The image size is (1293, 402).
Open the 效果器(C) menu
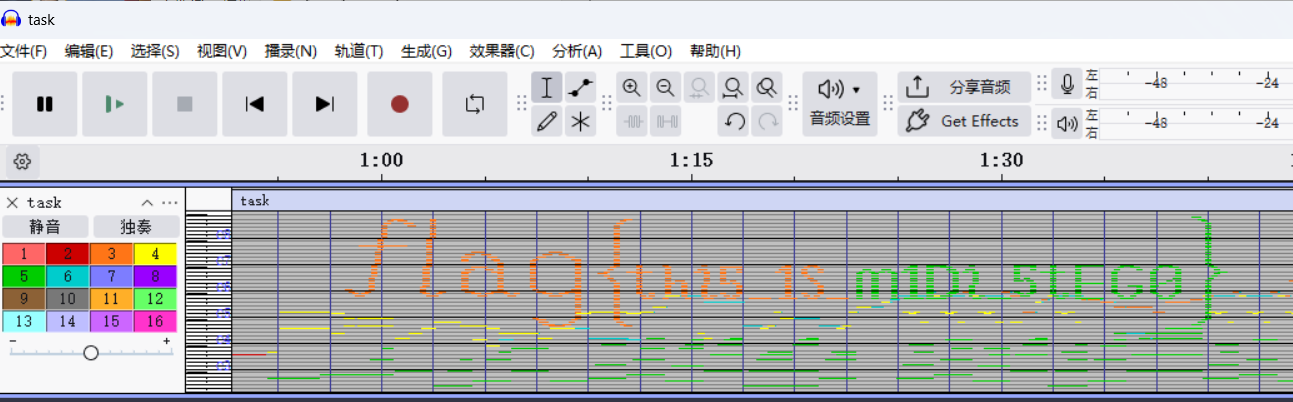click(x=502, y=51)
